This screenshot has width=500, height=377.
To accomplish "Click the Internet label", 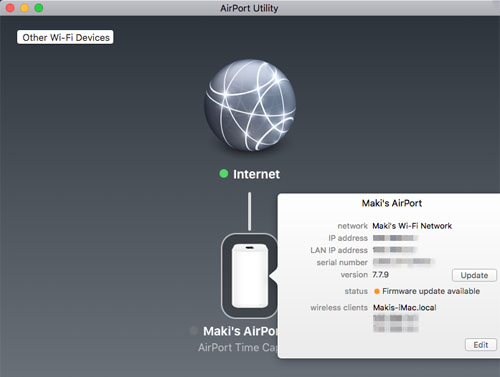I will pyautogui.click(x=256, y=174).
